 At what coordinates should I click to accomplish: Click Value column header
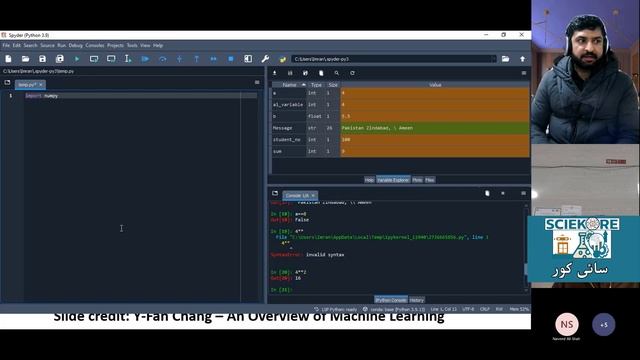click(435, 85)
